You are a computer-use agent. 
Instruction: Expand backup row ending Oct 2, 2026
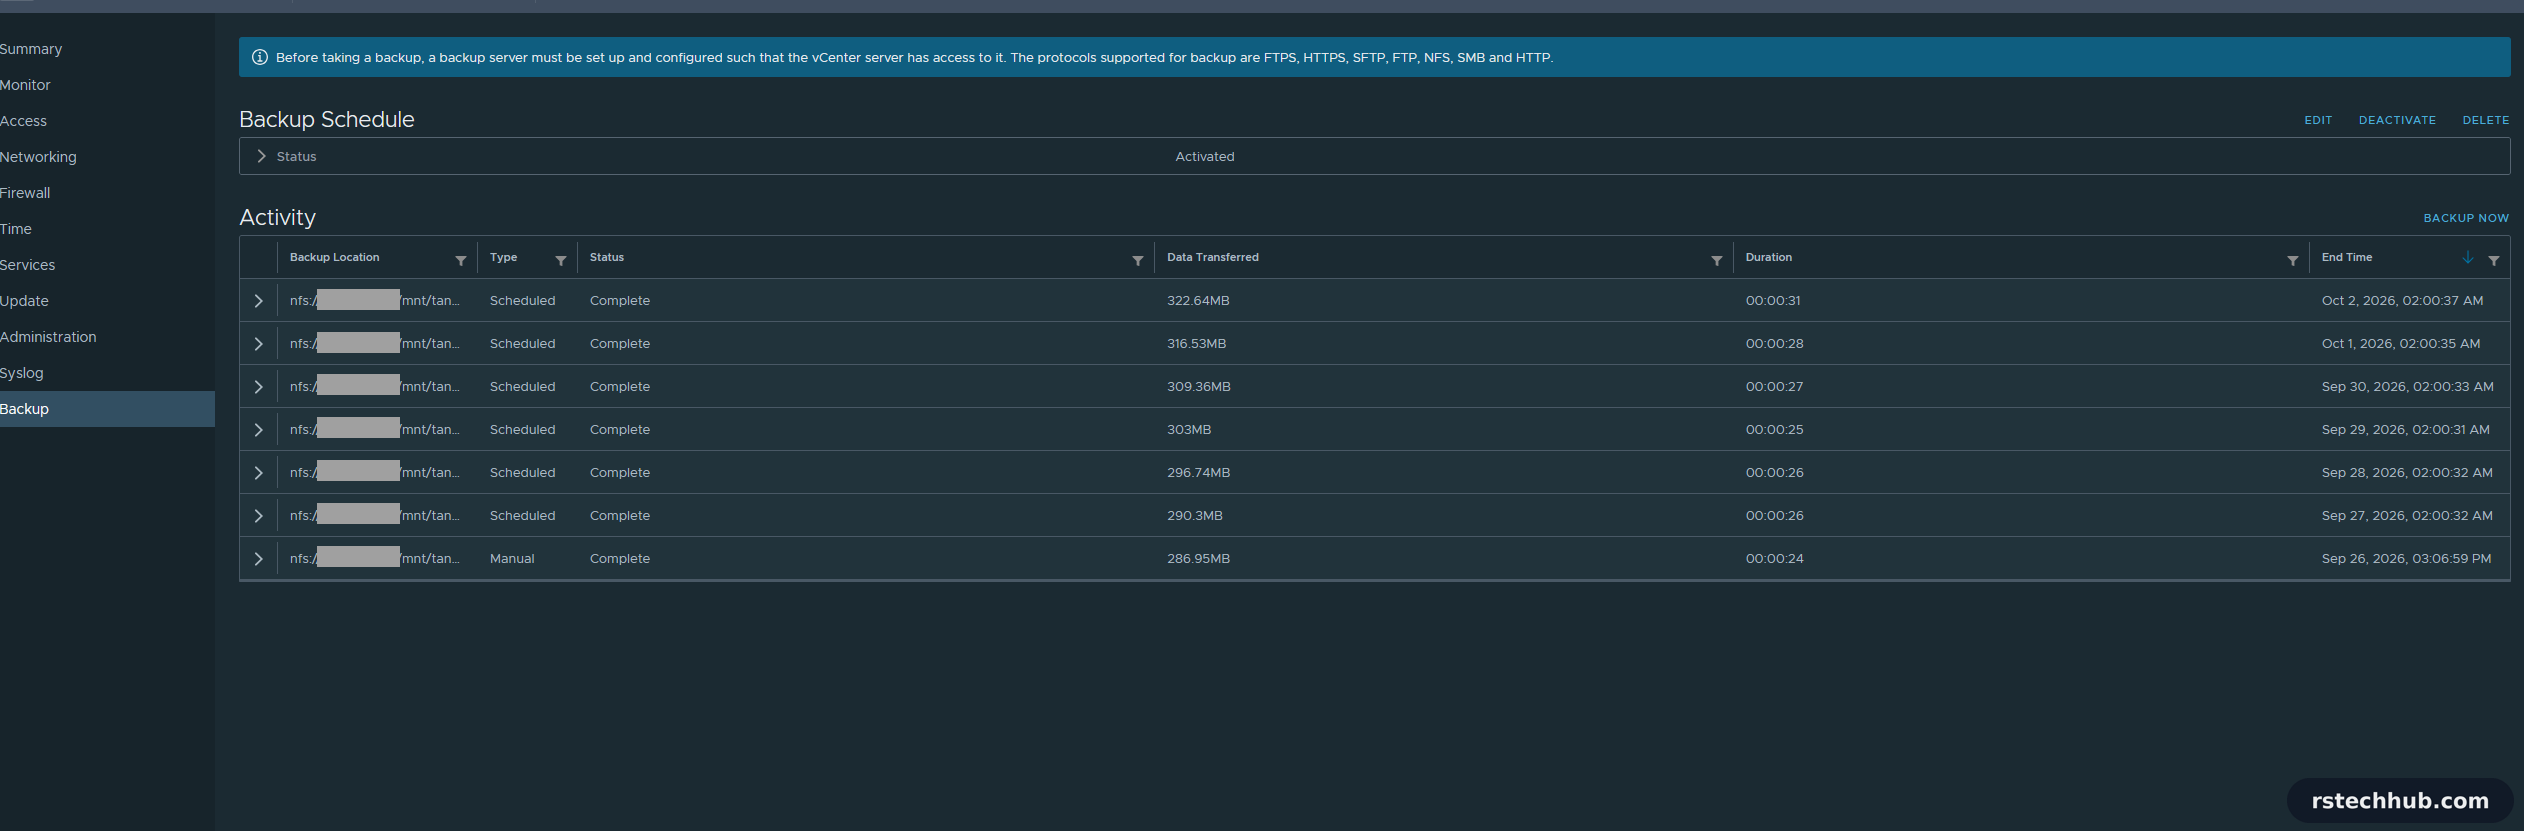[x=258, y=301]
